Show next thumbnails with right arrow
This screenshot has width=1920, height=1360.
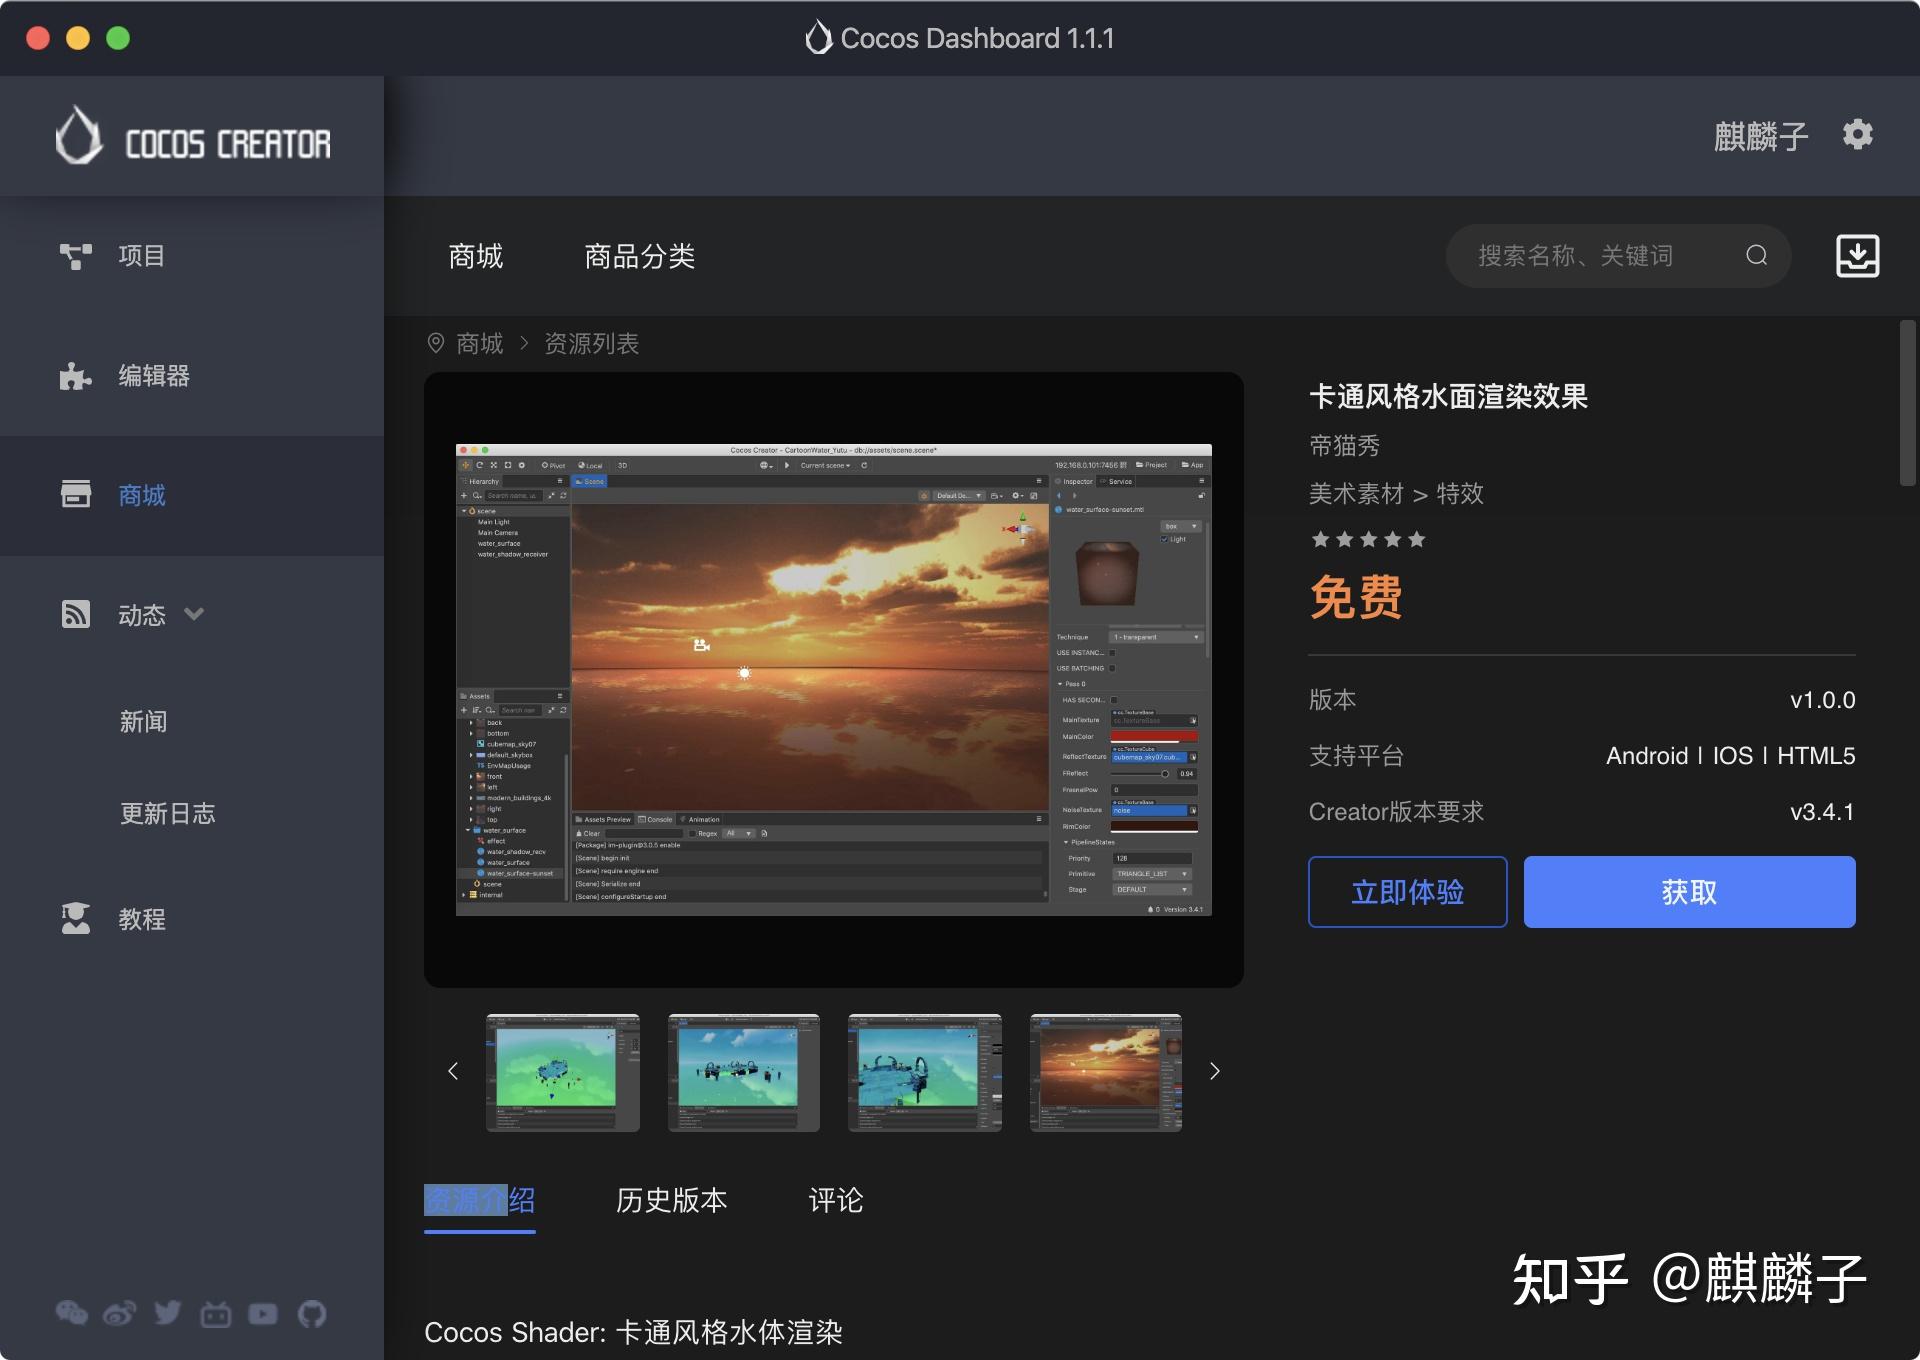[x=1215, y=1071]
